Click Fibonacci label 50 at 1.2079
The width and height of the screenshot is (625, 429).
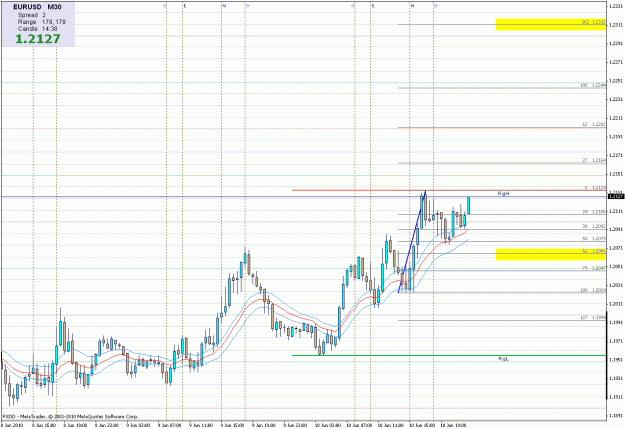tap(594, 238)
